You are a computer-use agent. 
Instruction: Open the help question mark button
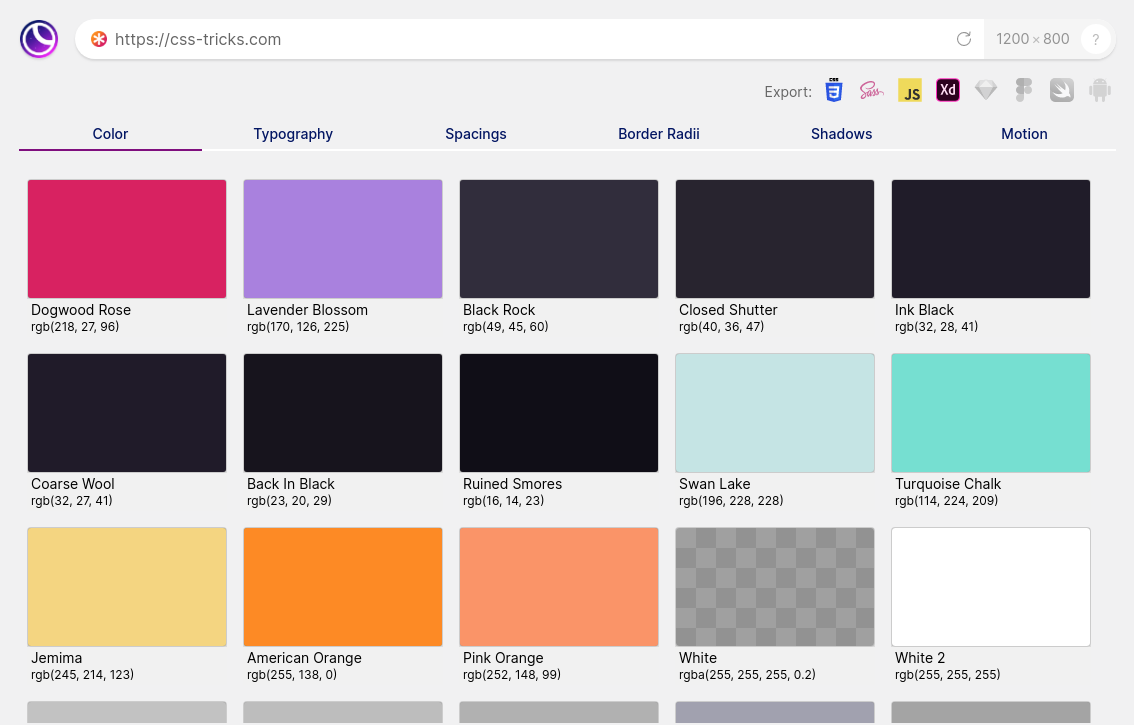[x=1096, y=39]
